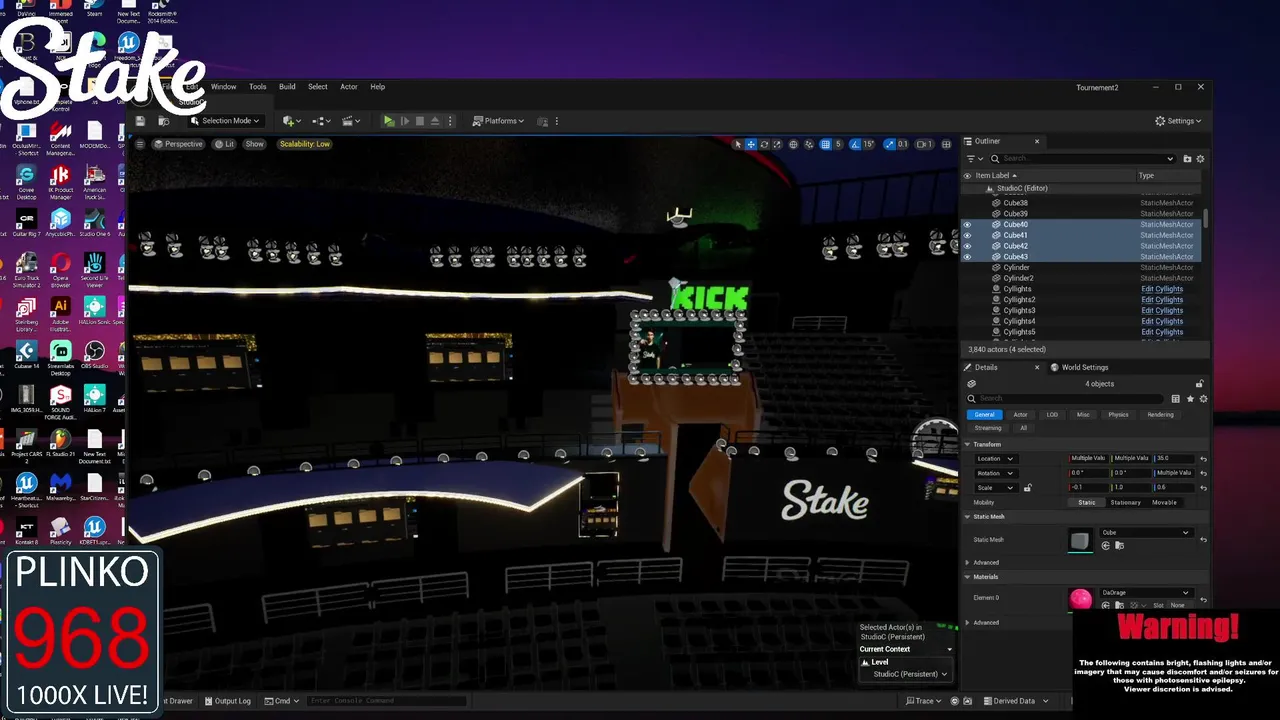Click Edit Cyllights link for Cyllights3
The image size is (1280, 720).
pyautogui.click(x=1162, y=310)
